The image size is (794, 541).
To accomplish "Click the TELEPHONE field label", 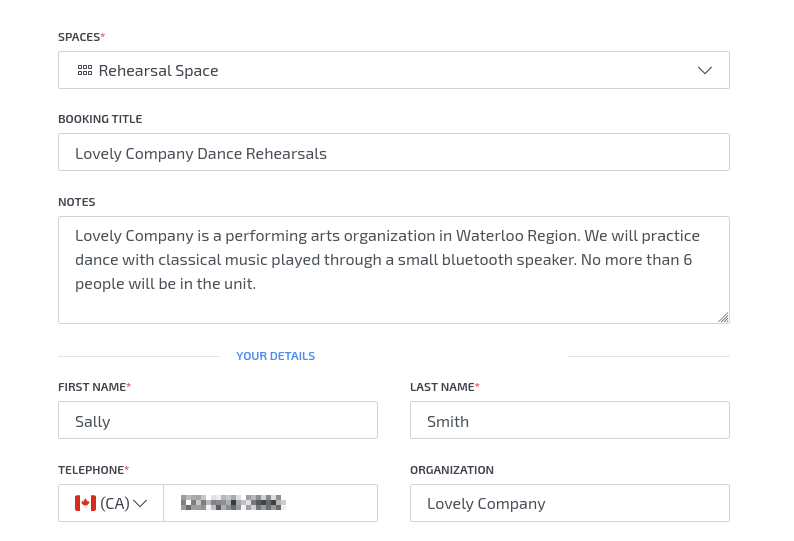I will 91,470.
